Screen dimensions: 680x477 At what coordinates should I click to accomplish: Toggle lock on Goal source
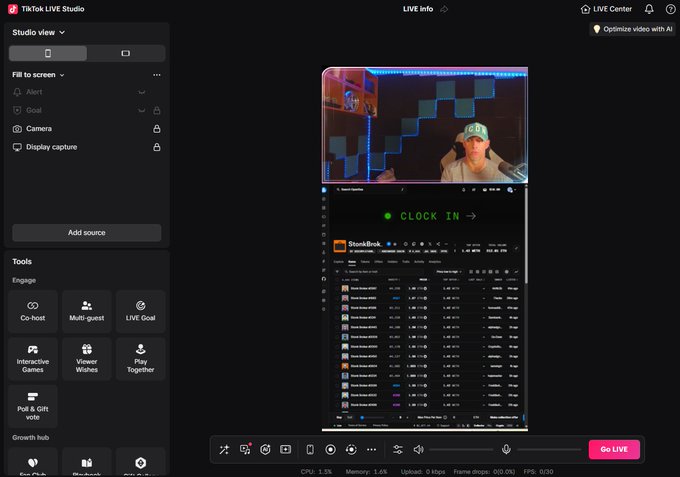[x=157, y=111]
